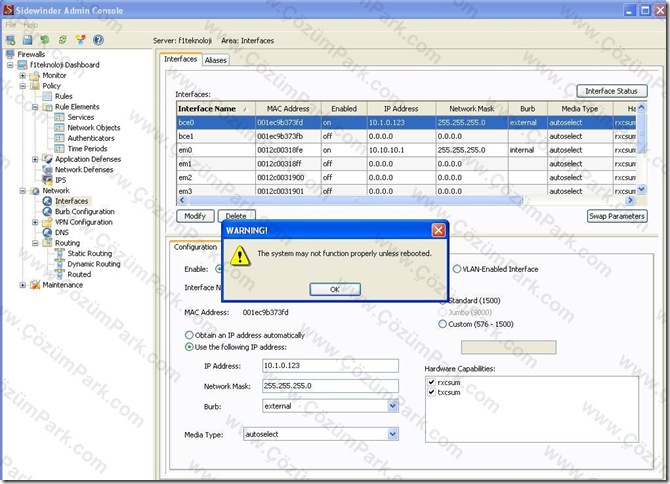This screenshot has width=670, height=484.
Task: Select the VLAN-Enabled Interface radio button
Action: point(457,269)
